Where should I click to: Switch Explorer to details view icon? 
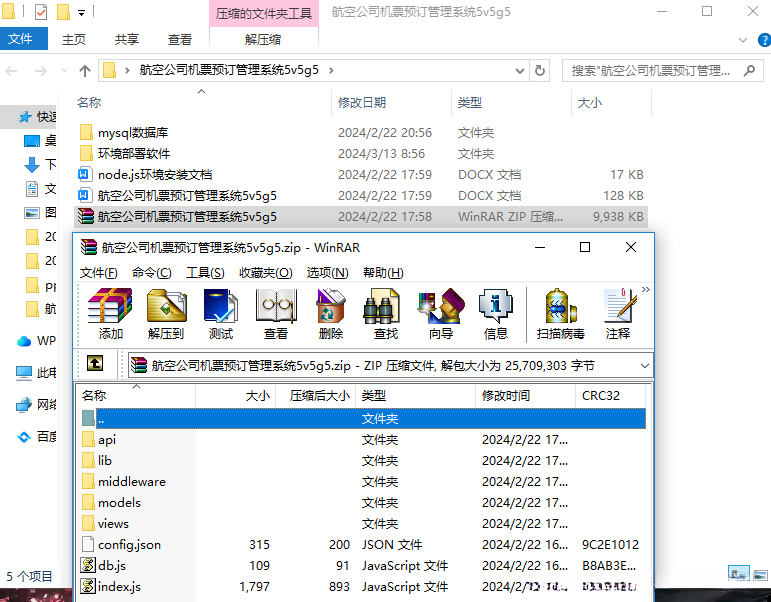tap(739, 573)
